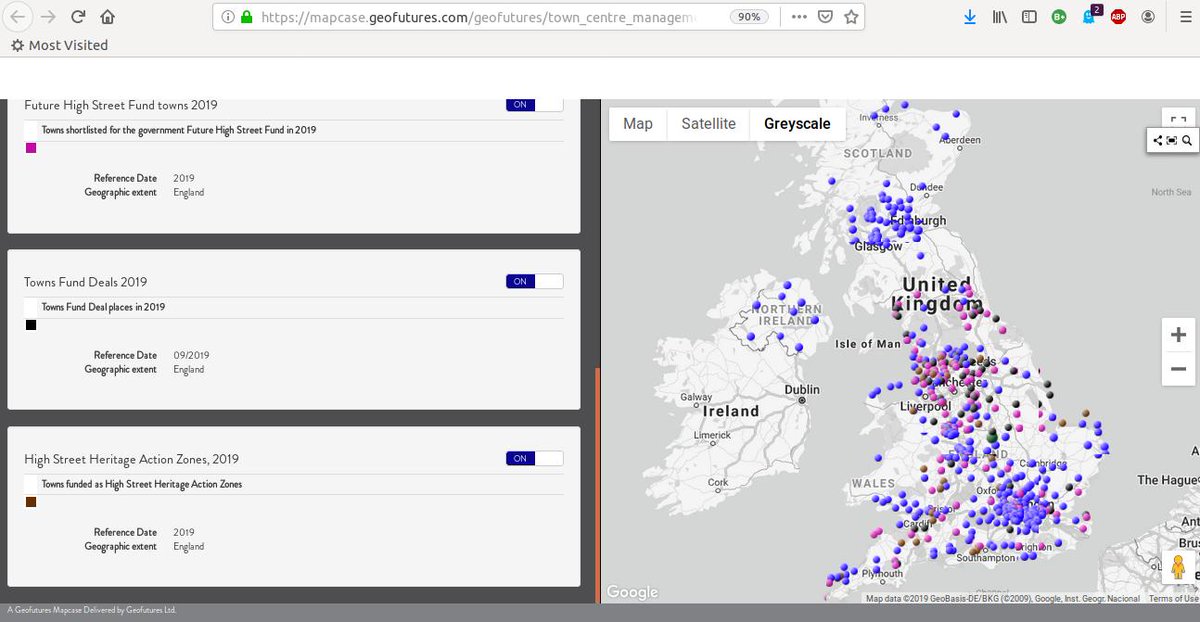This screenshot has width=1200, height=622.
Task: Switch off Future High Street Fund towns layer
Action: point(535,105)
